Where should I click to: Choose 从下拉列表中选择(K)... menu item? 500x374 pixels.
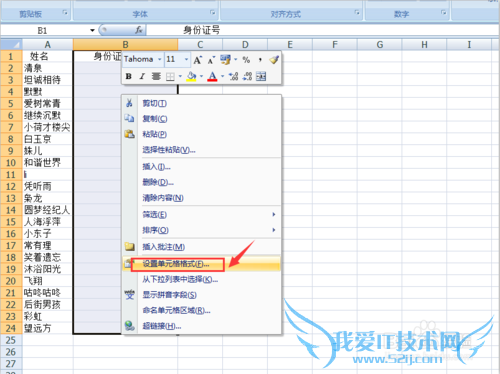[202, 279]
